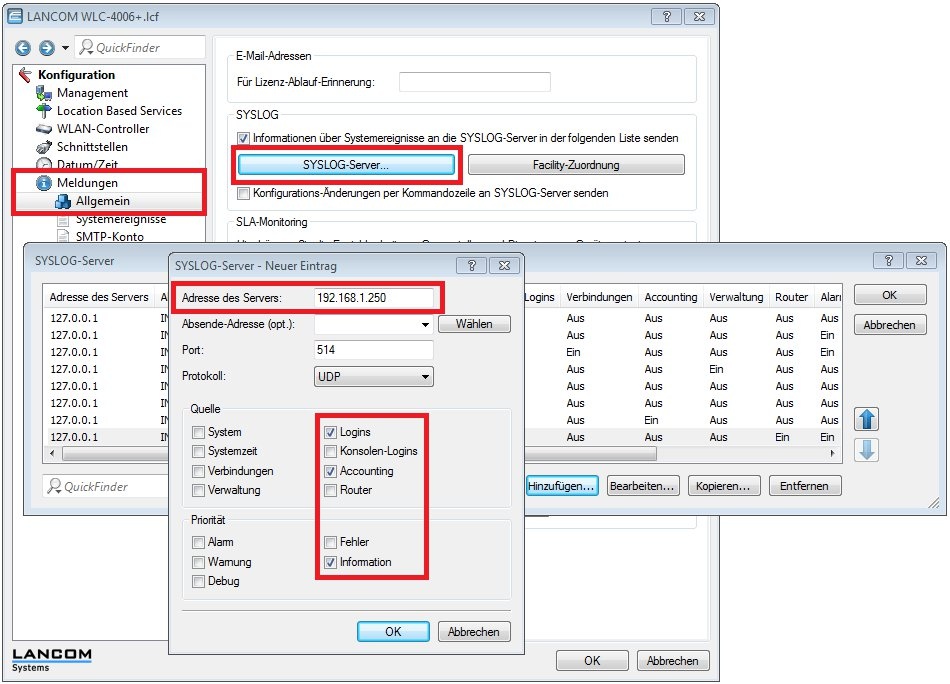Move entry up with blue arrow
The width and height of the screenshot is (950, 684).
(x=867, y=418)
